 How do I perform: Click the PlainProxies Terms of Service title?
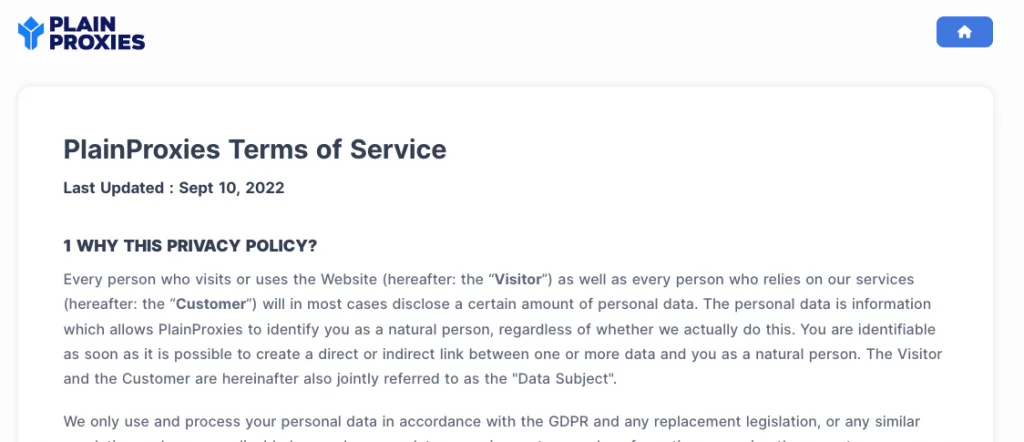click(x=255, y=150)
